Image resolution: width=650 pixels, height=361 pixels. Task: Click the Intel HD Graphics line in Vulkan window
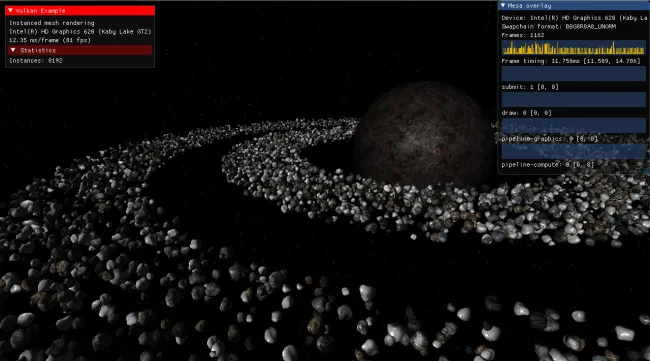pos(80,31)
